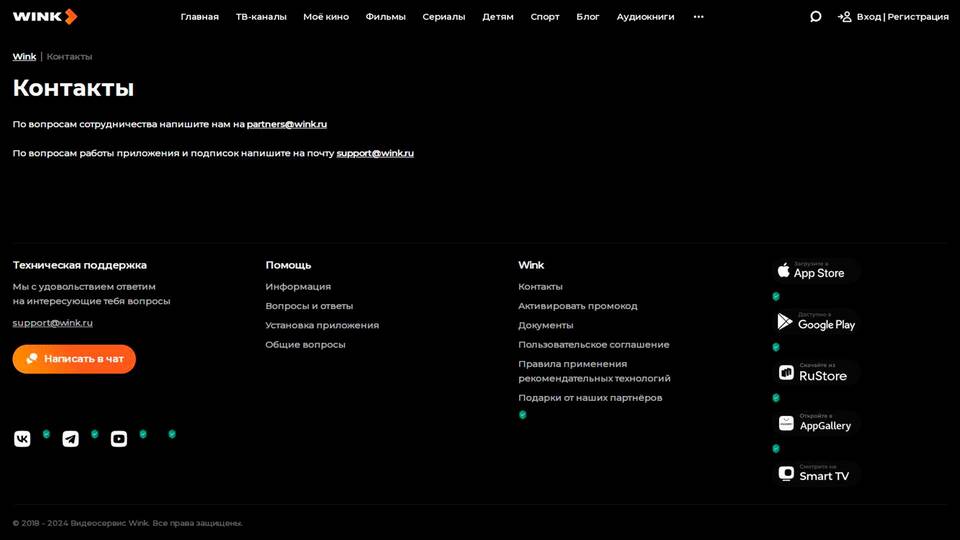
Task: Click Вход | Регистрация link
Action: [x=902, y=17]
